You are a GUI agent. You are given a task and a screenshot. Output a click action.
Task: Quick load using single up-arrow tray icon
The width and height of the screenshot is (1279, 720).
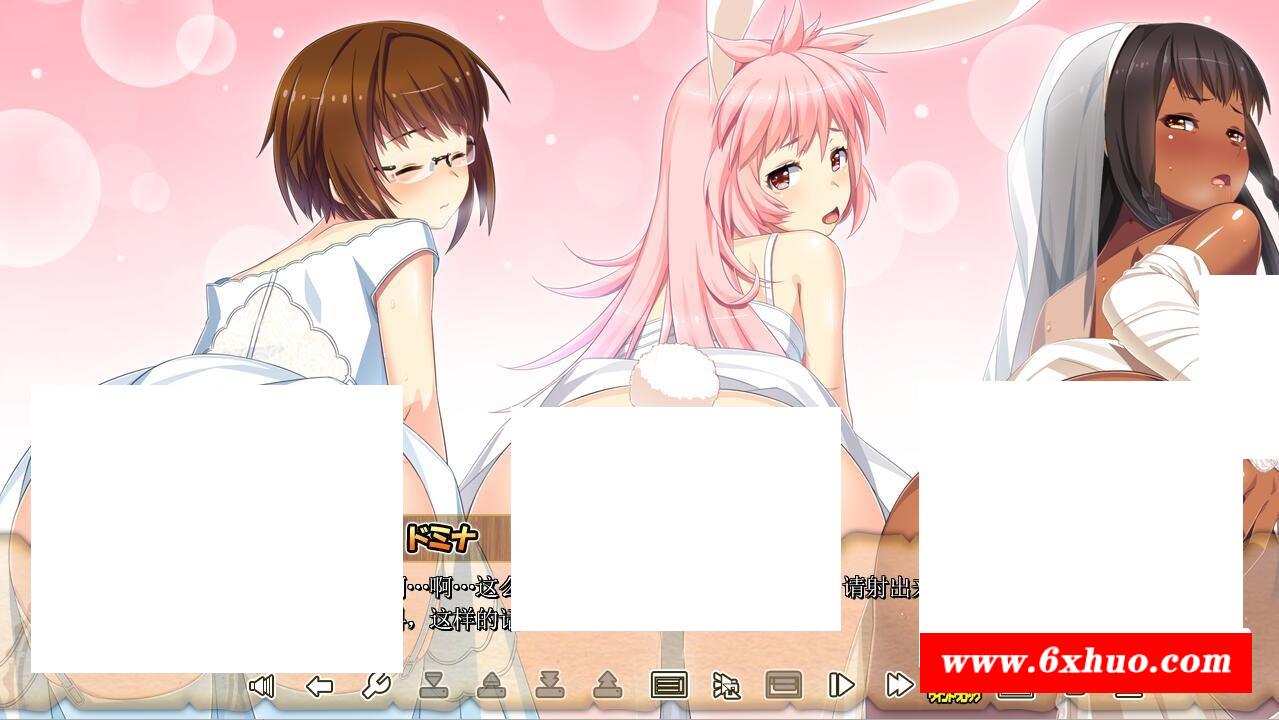pyautogui.click(x=491, y=685)
